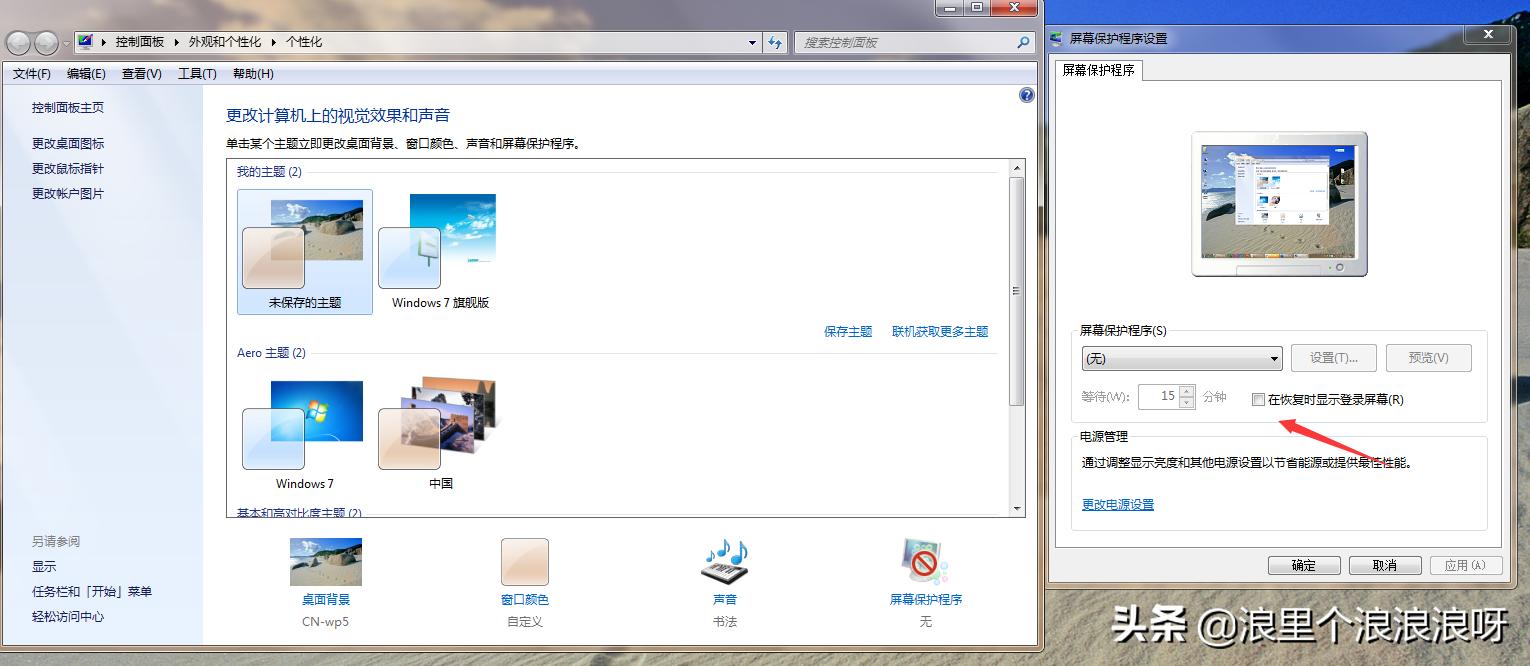Open the 更改电源设置 link

pos(1118,505)
